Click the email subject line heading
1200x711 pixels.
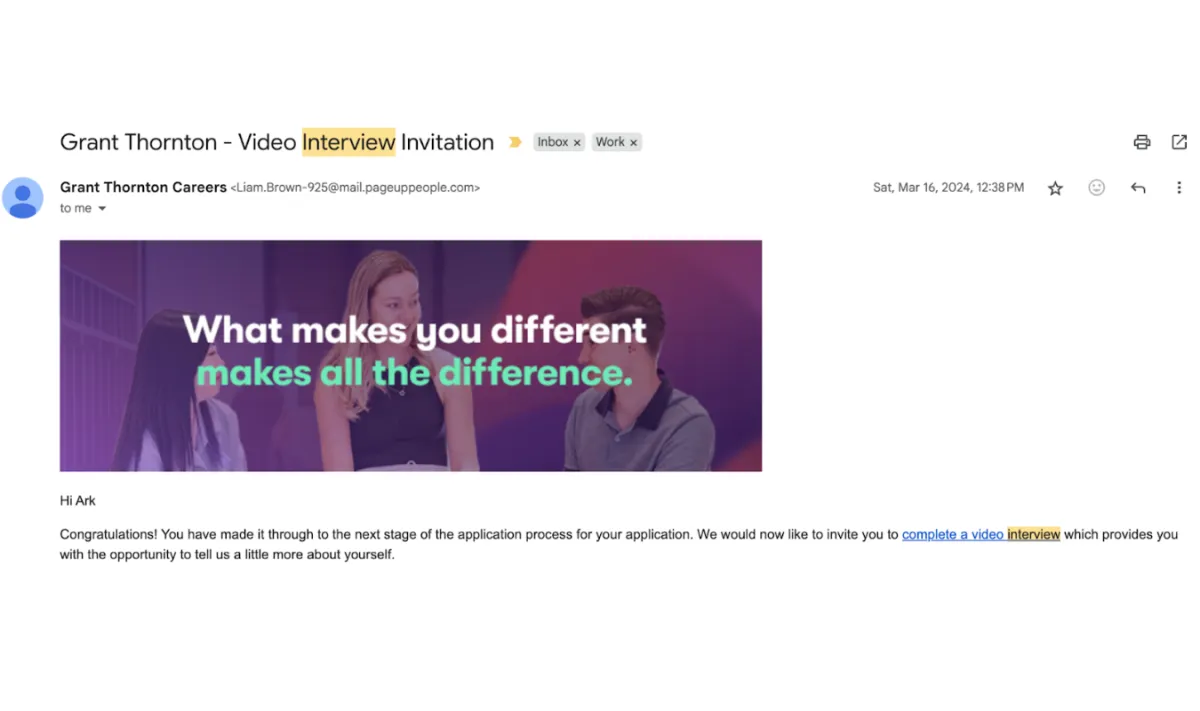(x=277, y=142)
